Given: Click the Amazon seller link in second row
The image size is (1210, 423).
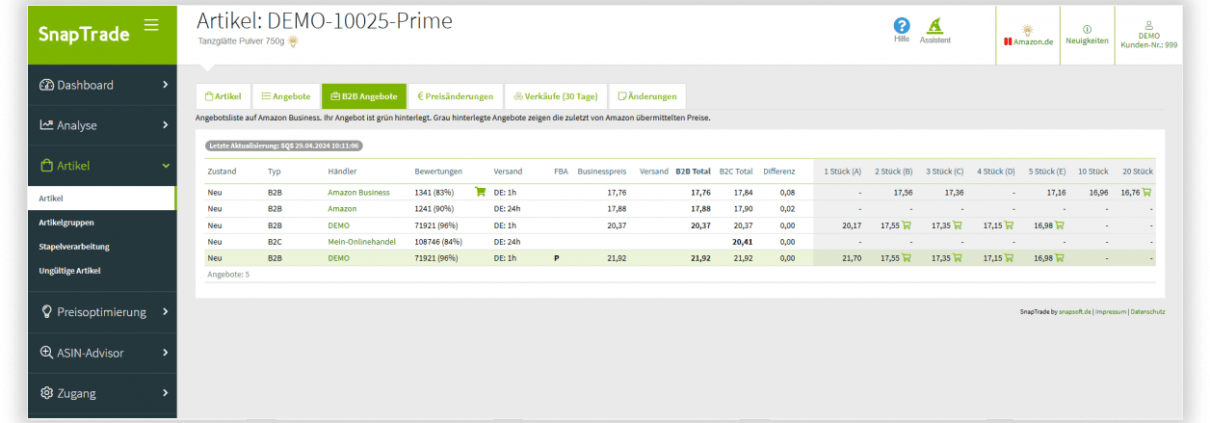Looking at the screenshot, I should coord(343,208).
